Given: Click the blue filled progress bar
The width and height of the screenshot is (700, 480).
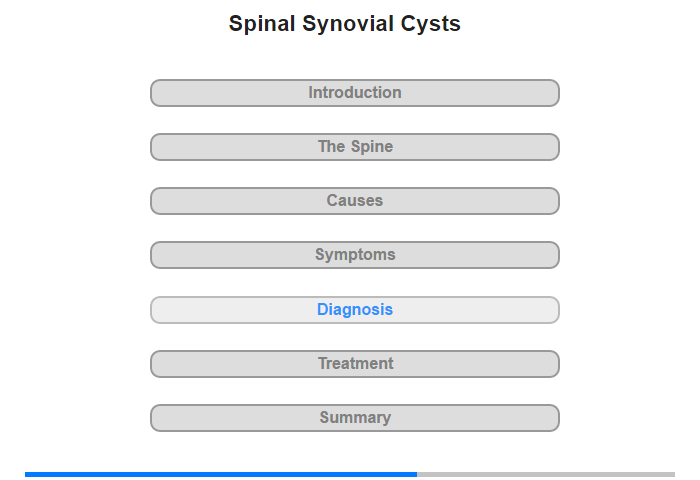Looking at the screenshot, I should [220, 474].
